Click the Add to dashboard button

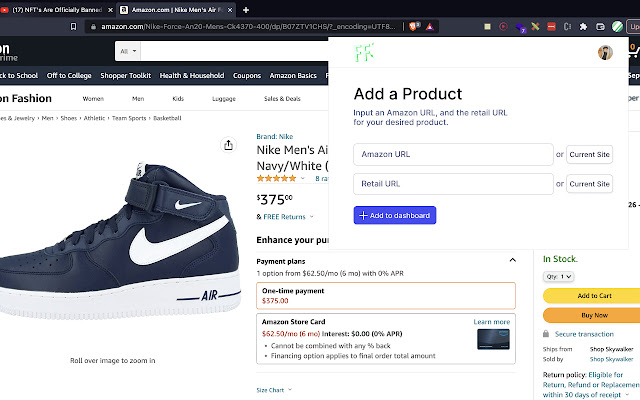click(x=395, y=215)
